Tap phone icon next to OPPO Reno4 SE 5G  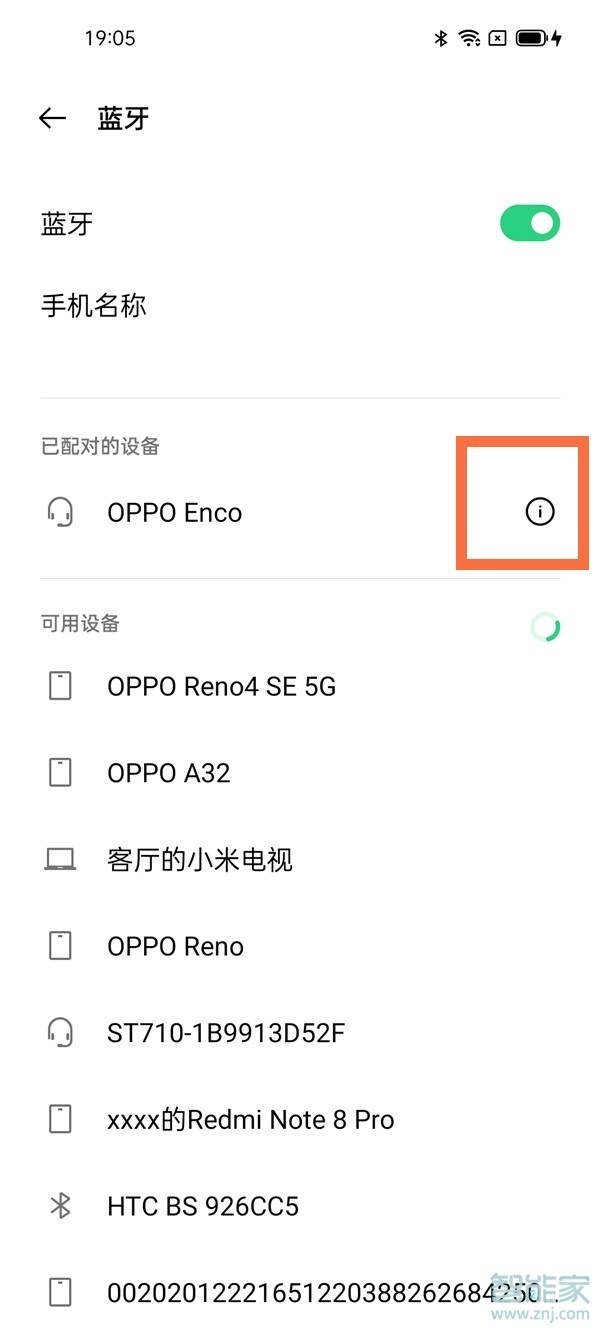pos(61,686)
